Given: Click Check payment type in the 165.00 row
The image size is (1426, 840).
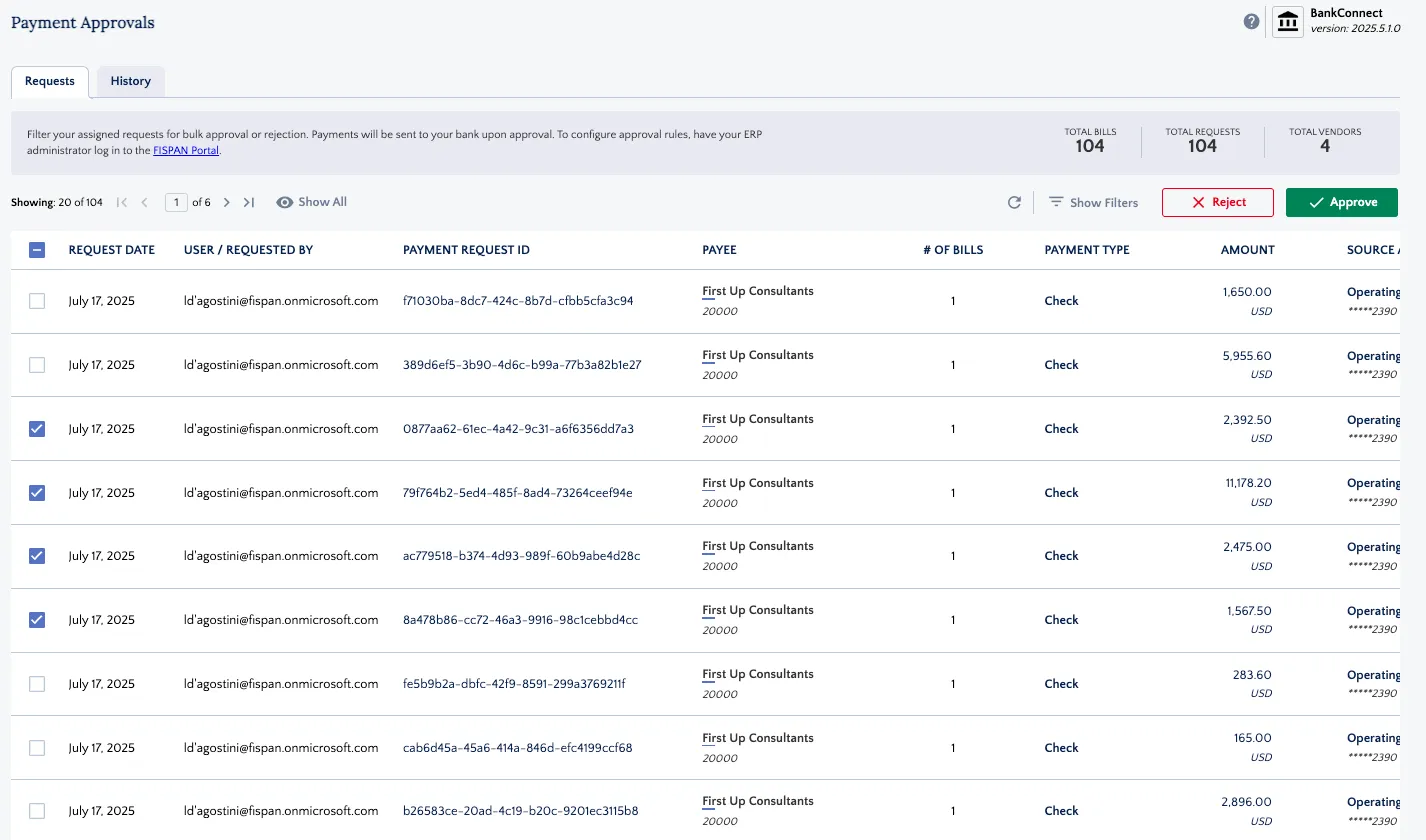Looking at the screenshot, I should [x=1061, y=748].
